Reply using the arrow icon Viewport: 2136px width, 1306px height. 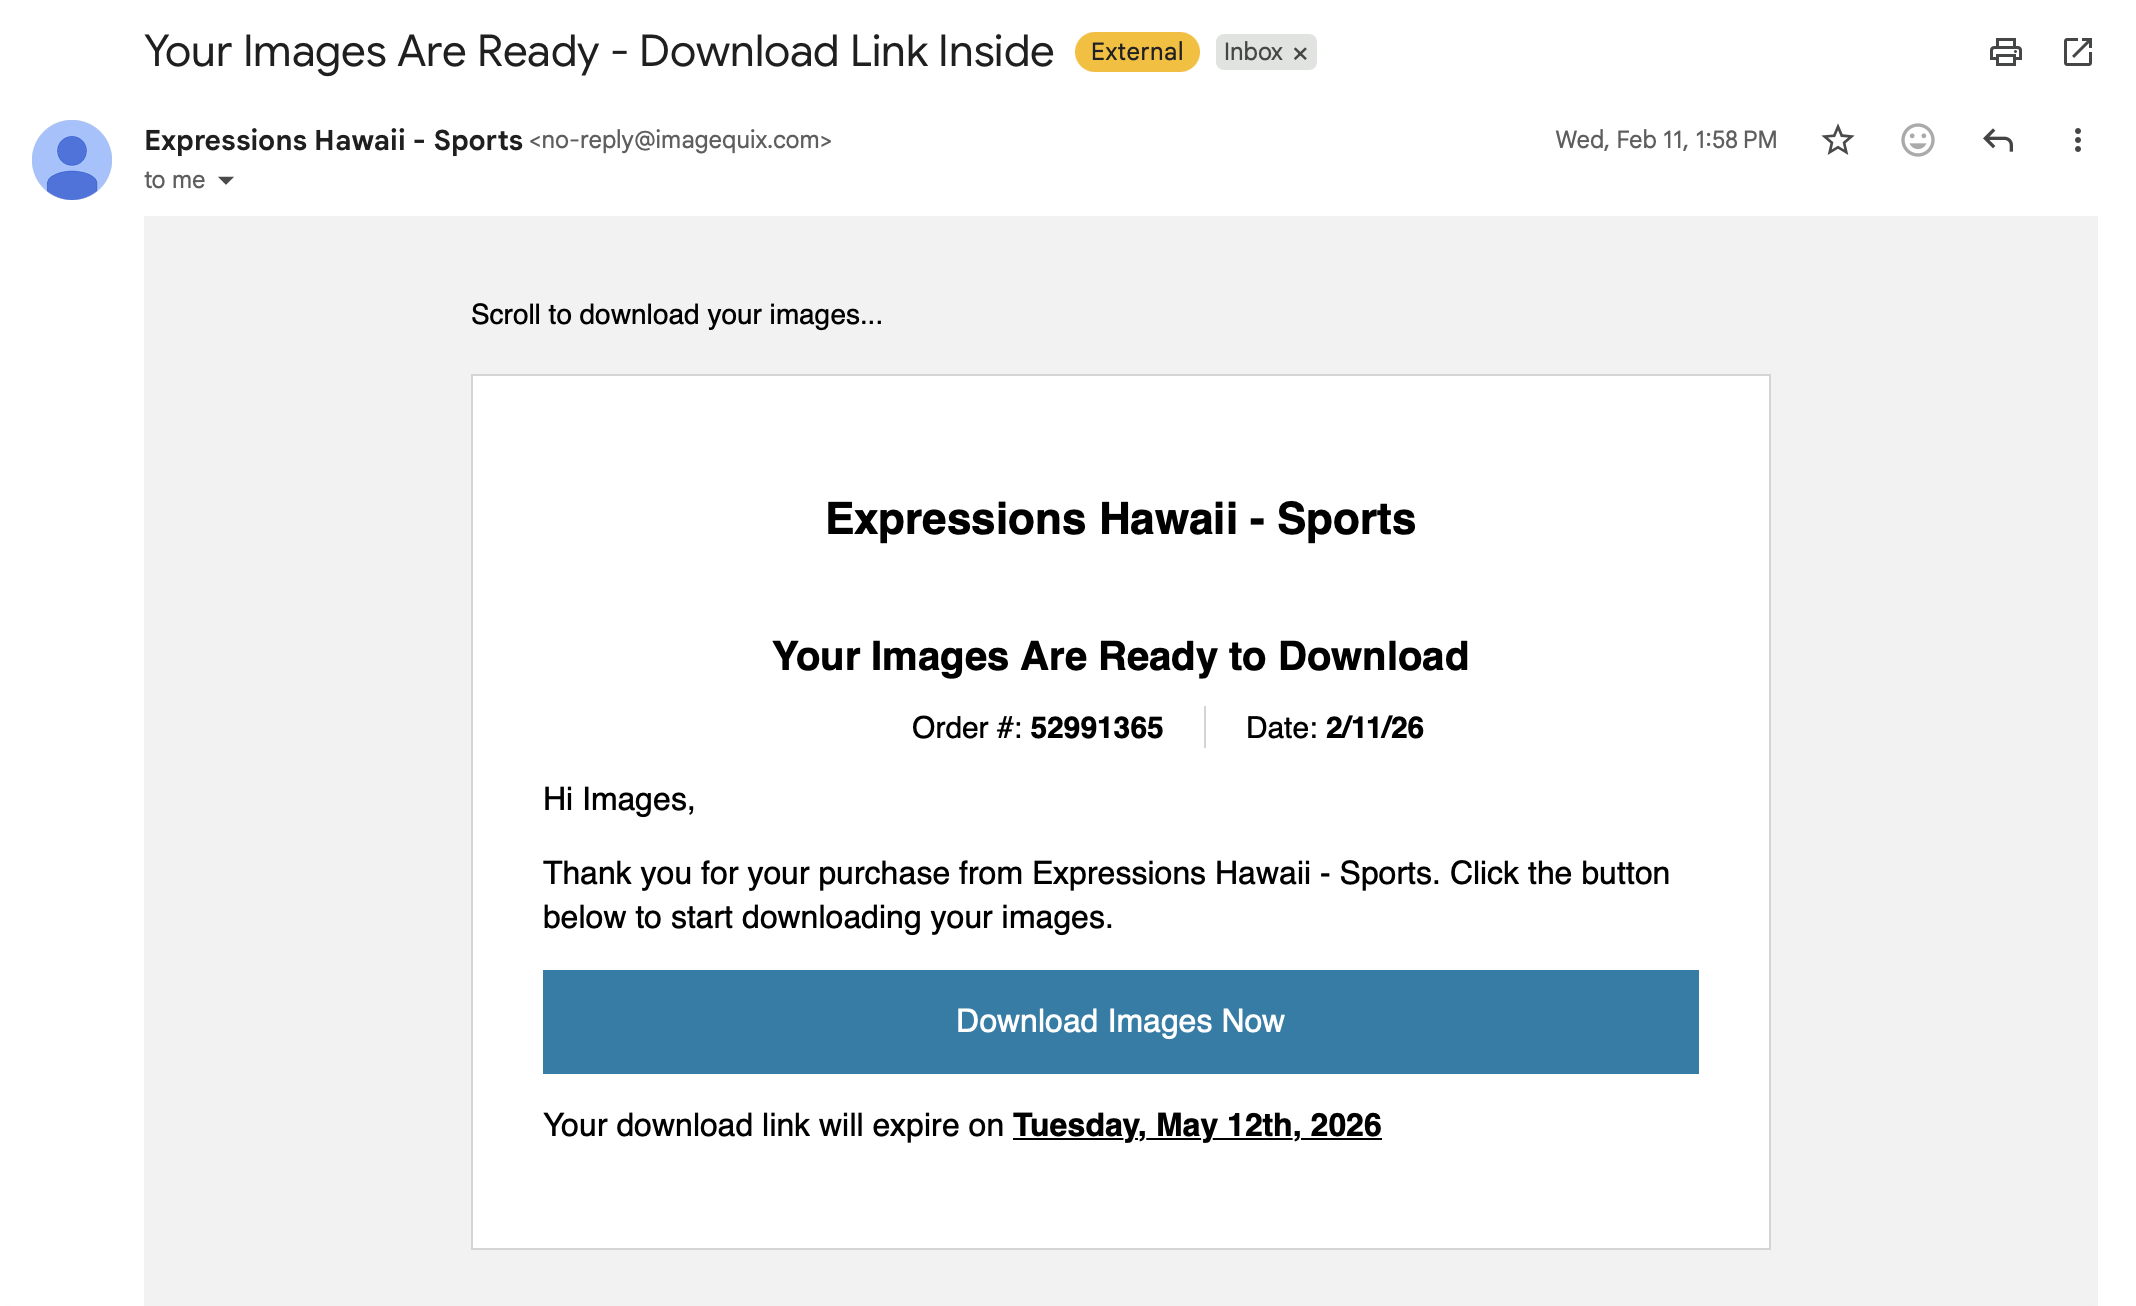pos(1997,140)
